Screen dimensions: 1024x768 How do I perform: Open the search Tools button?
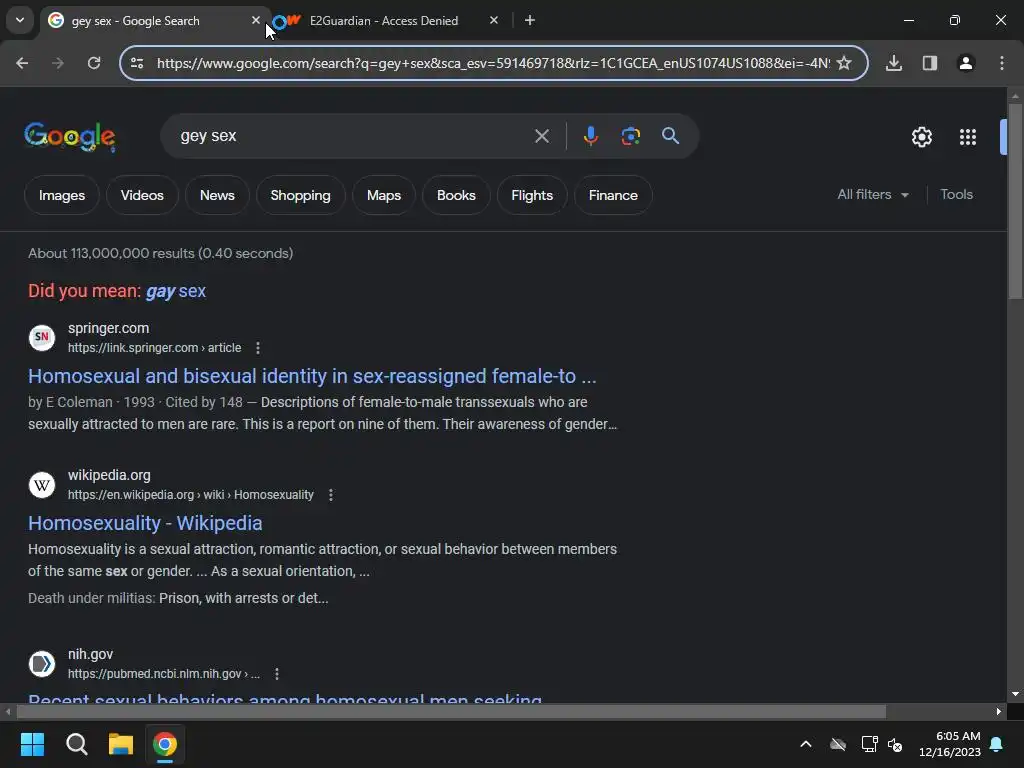click(x=956, y=195)
